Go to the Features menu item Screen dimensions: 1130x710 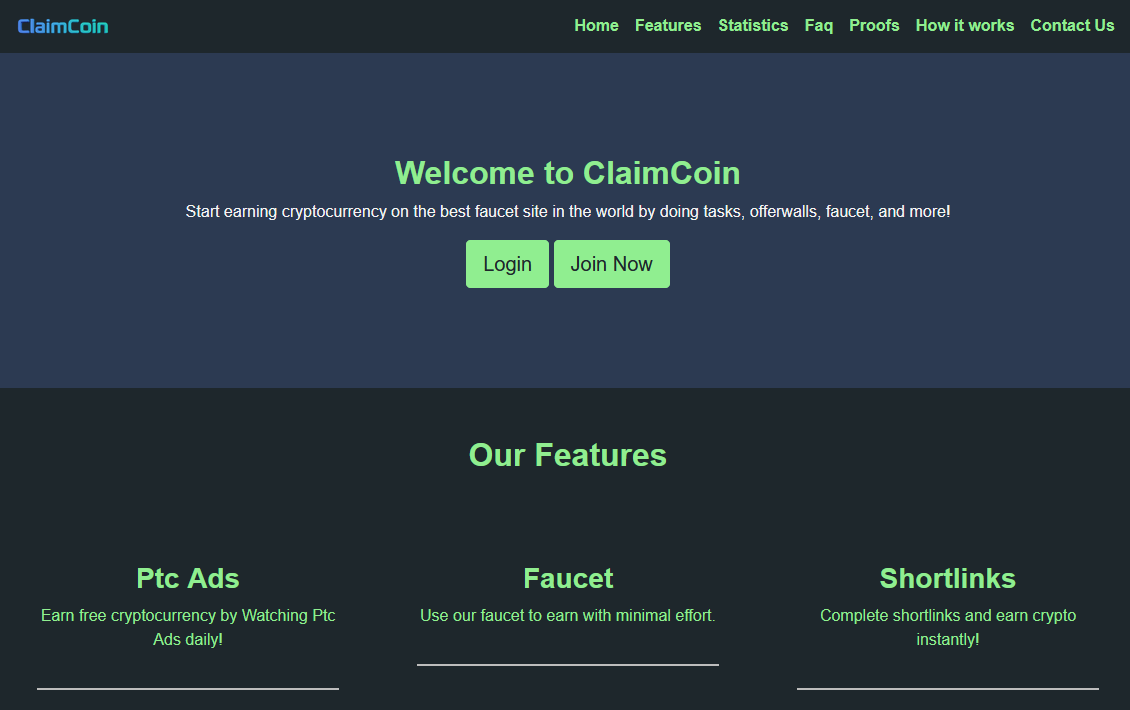tap(667, 25)
